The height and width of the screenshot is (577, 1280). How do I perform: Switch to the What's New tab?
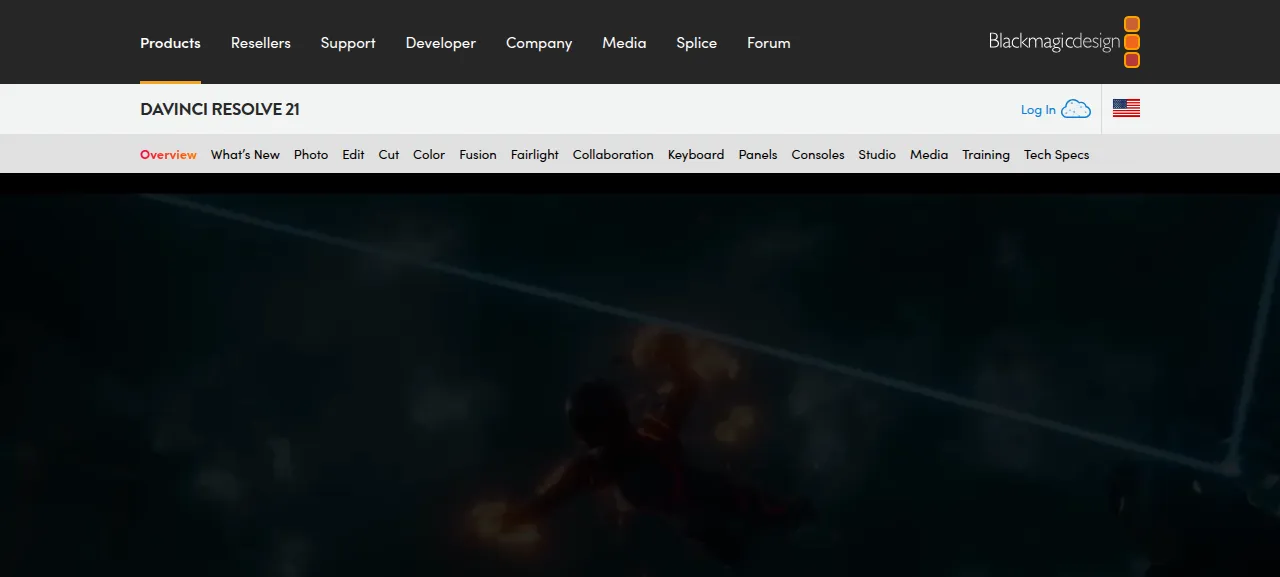[x=245, y=154]
